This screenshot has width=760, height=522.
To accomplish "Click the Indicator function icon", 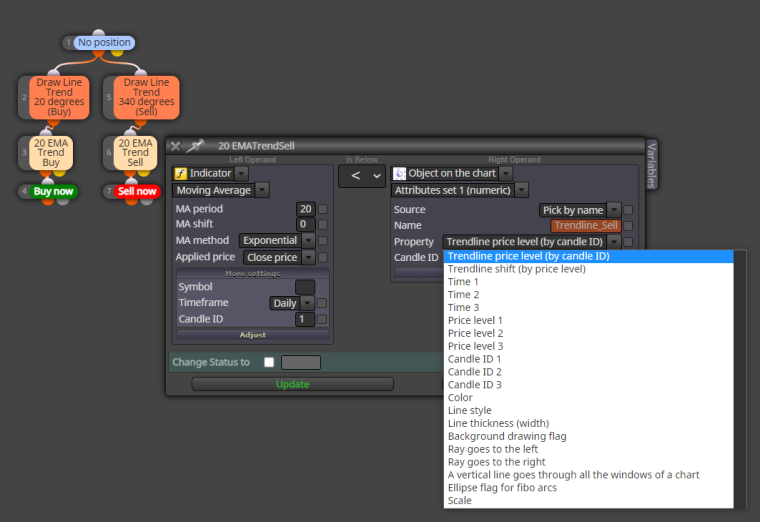I will 181,174.
